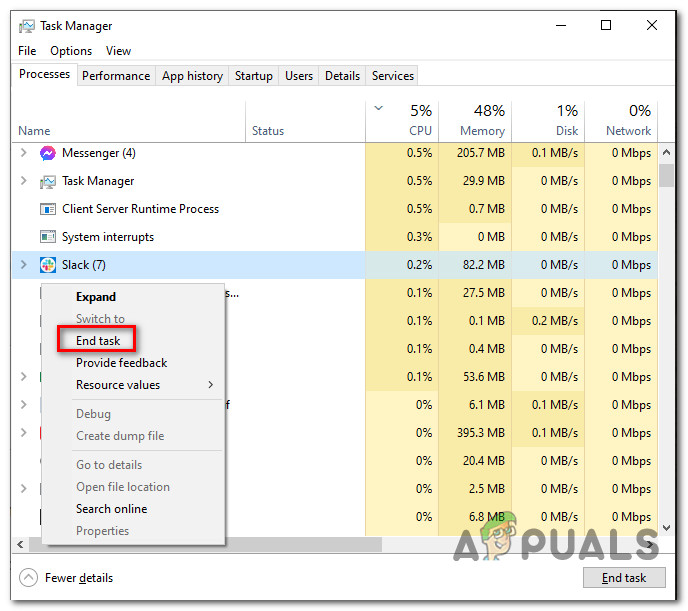
Task: Open the File menu
Action: pos(27,51)
